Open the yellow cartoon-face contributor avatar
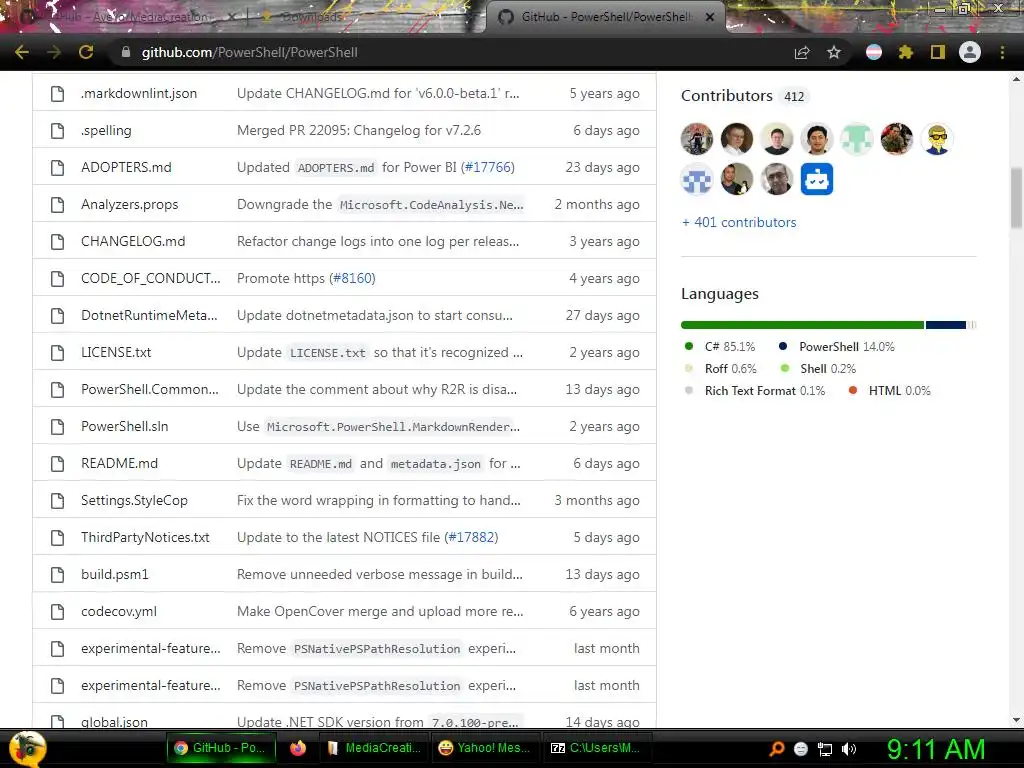Viewport: 1024px width, 768px height. [937, 139]
